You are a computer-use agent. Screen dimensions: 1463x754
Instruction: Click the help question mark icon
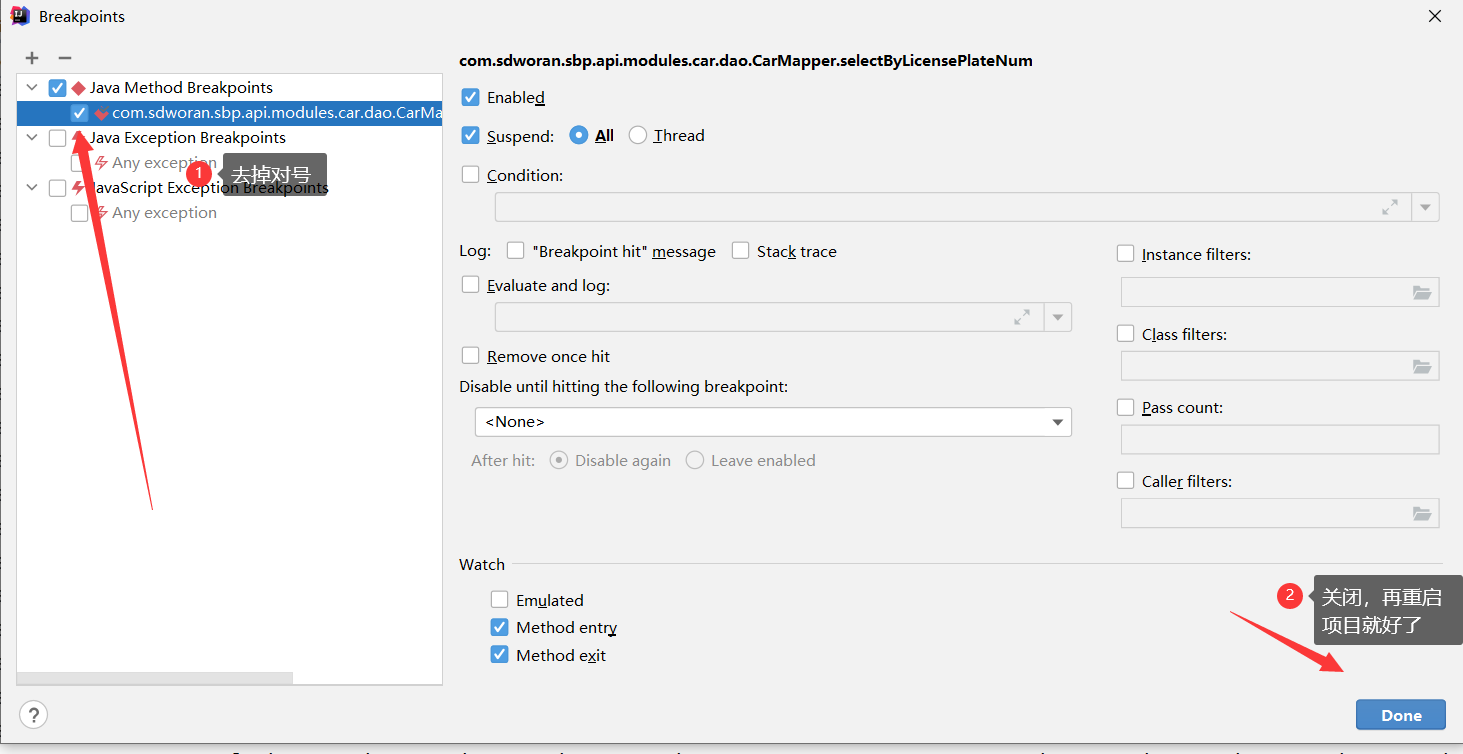(33, 714)
